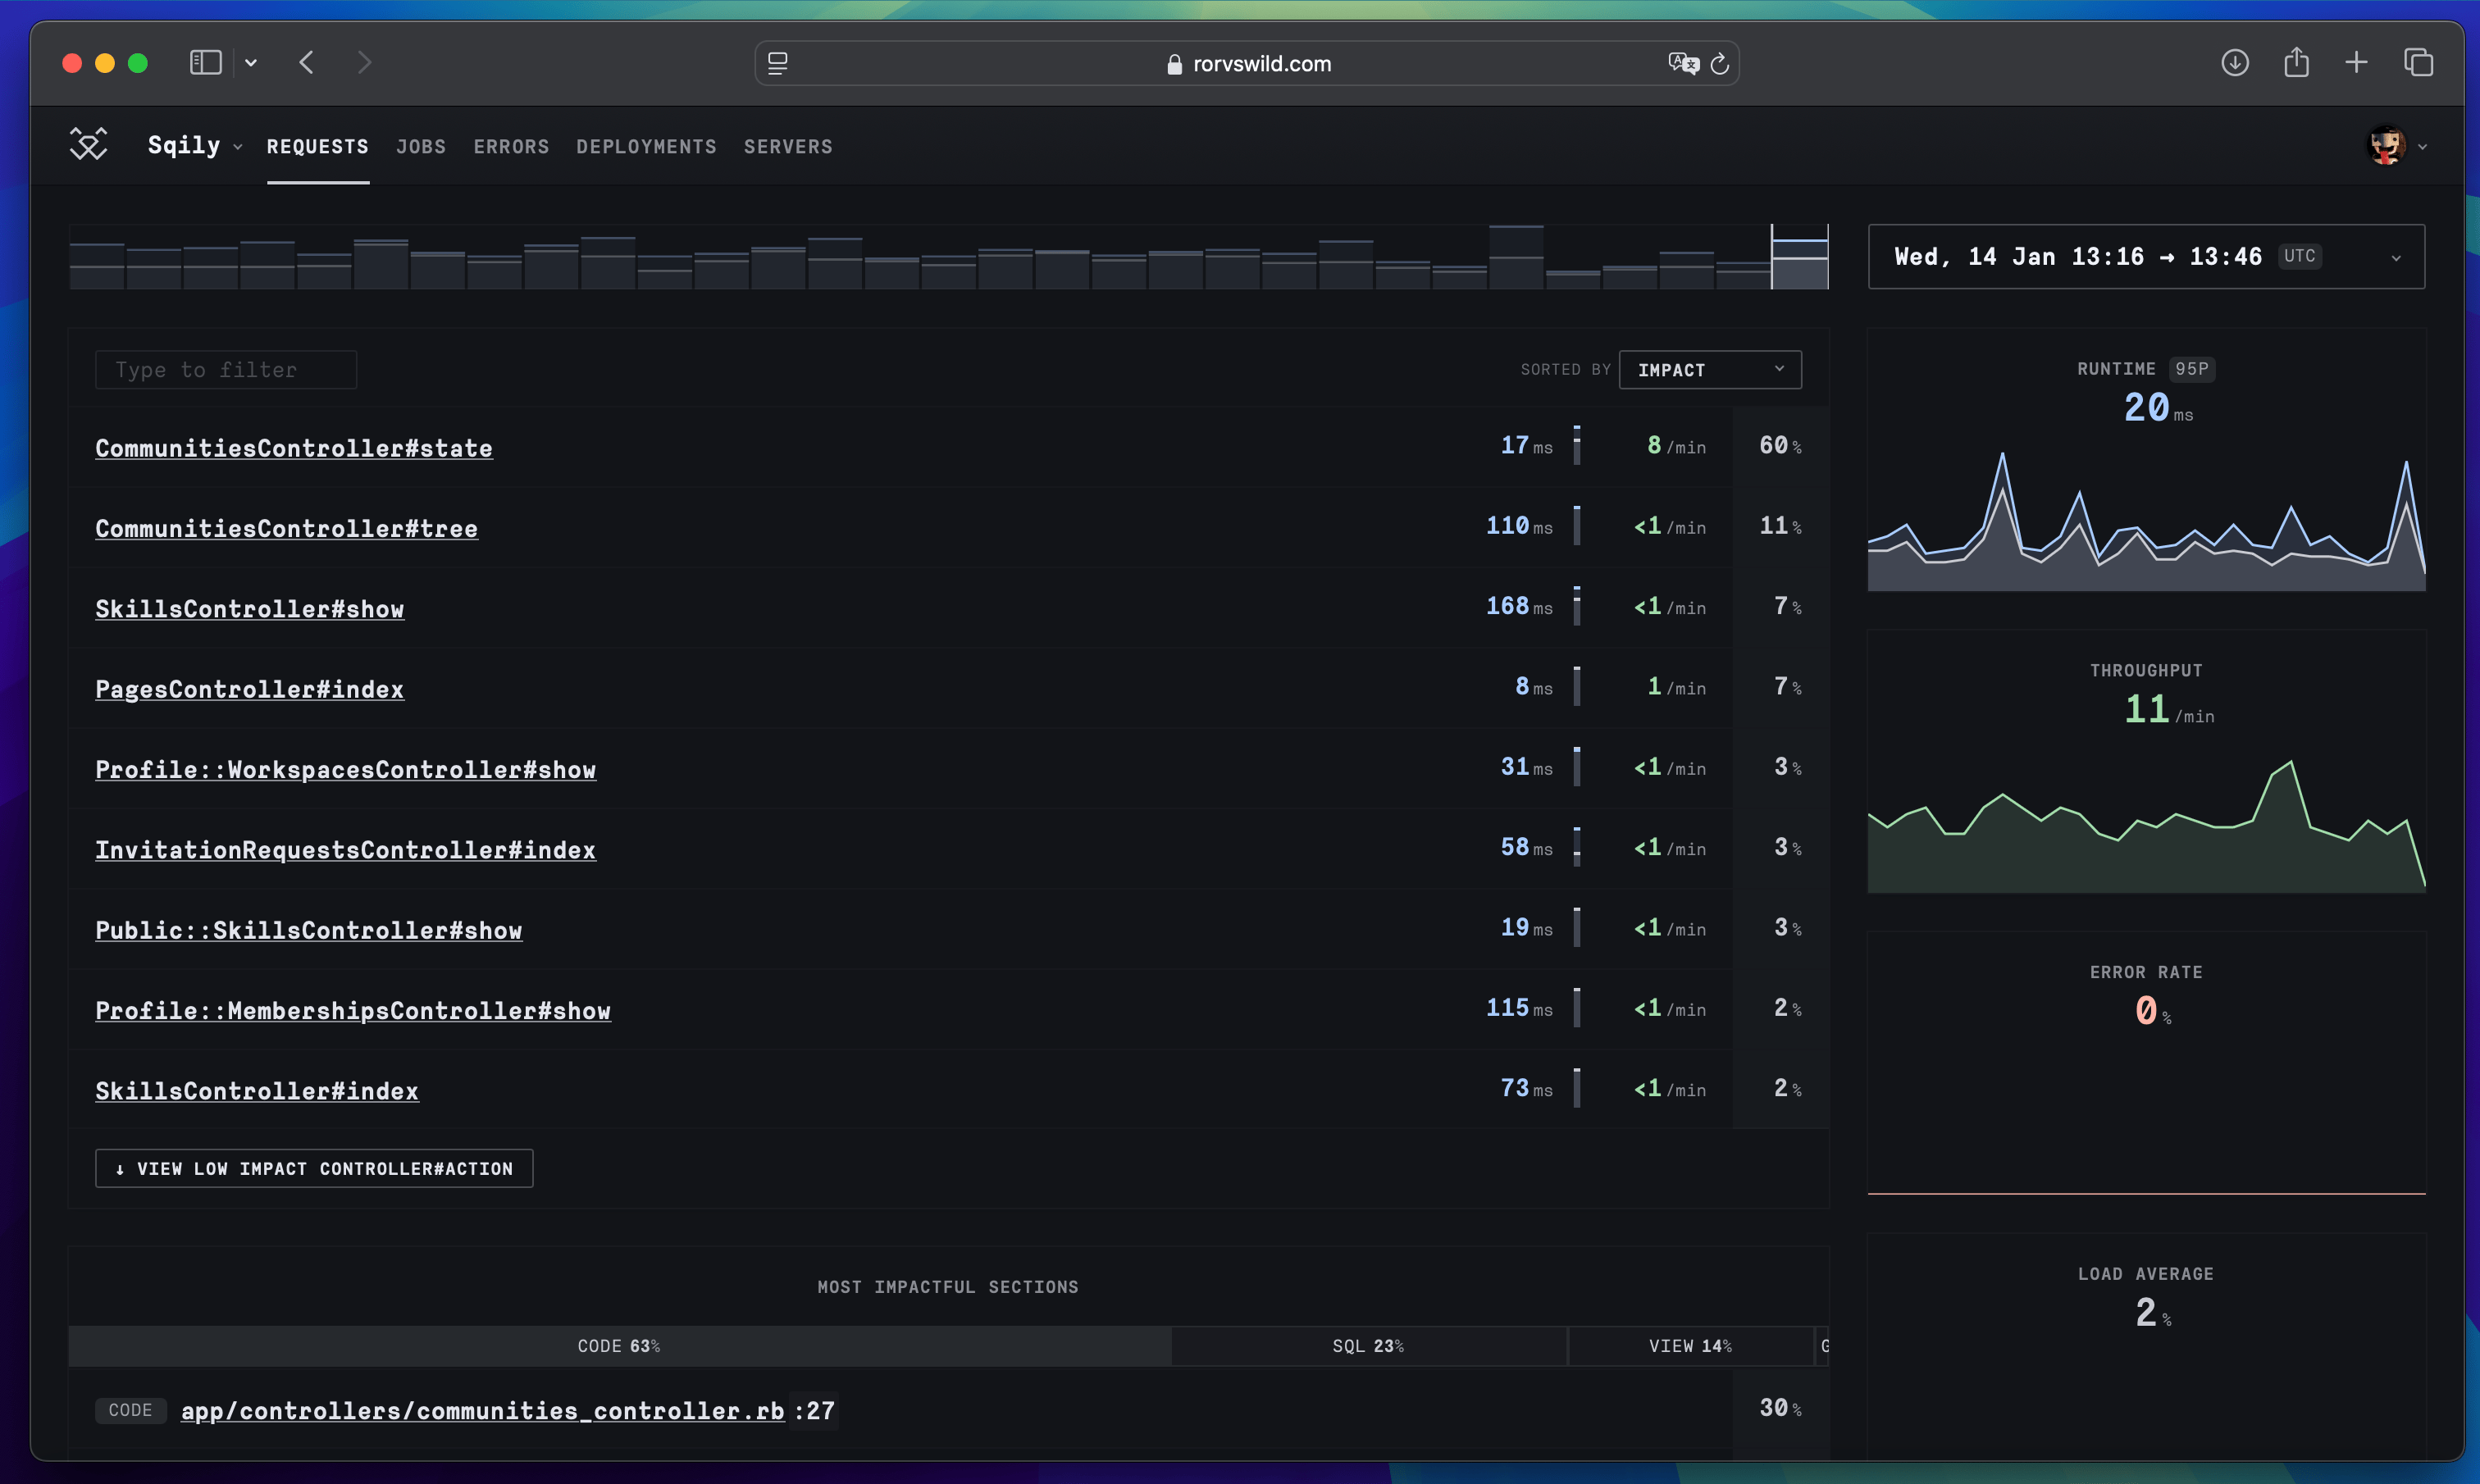Switch to the JOBS tab

pos(421,147)
